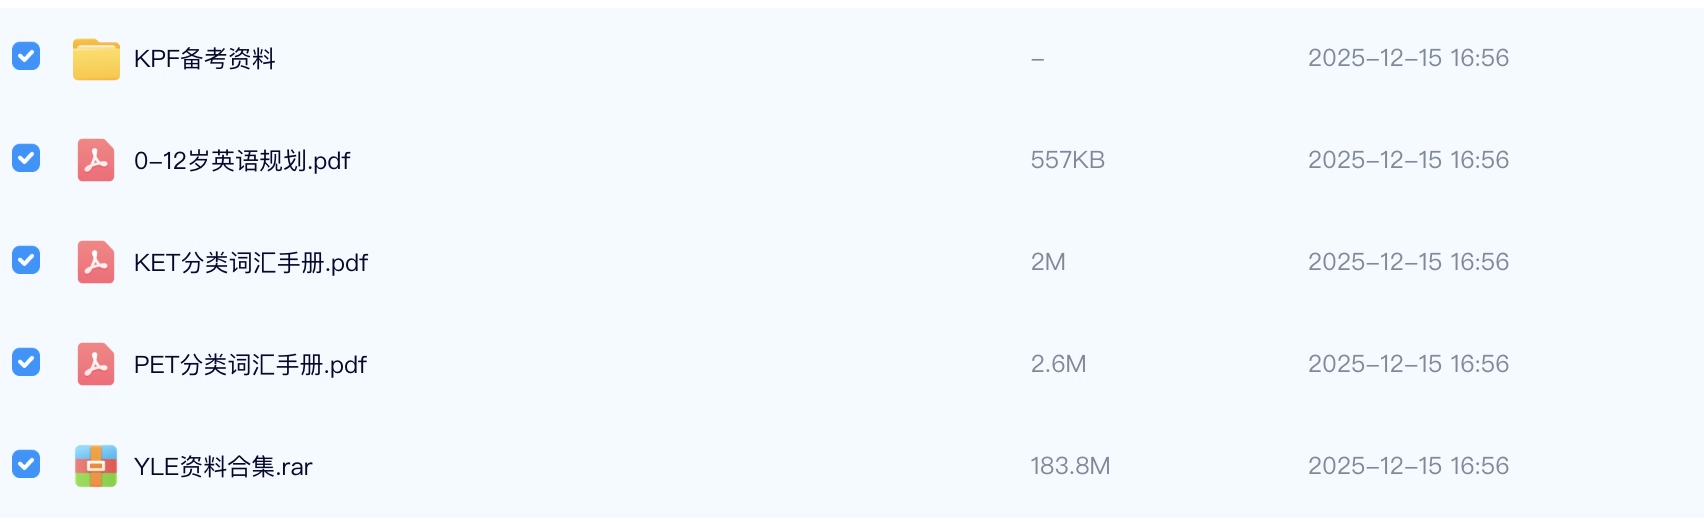Click the 2.6M file size text
The height and width of the screenshot is (522, 1704).
1058,364
